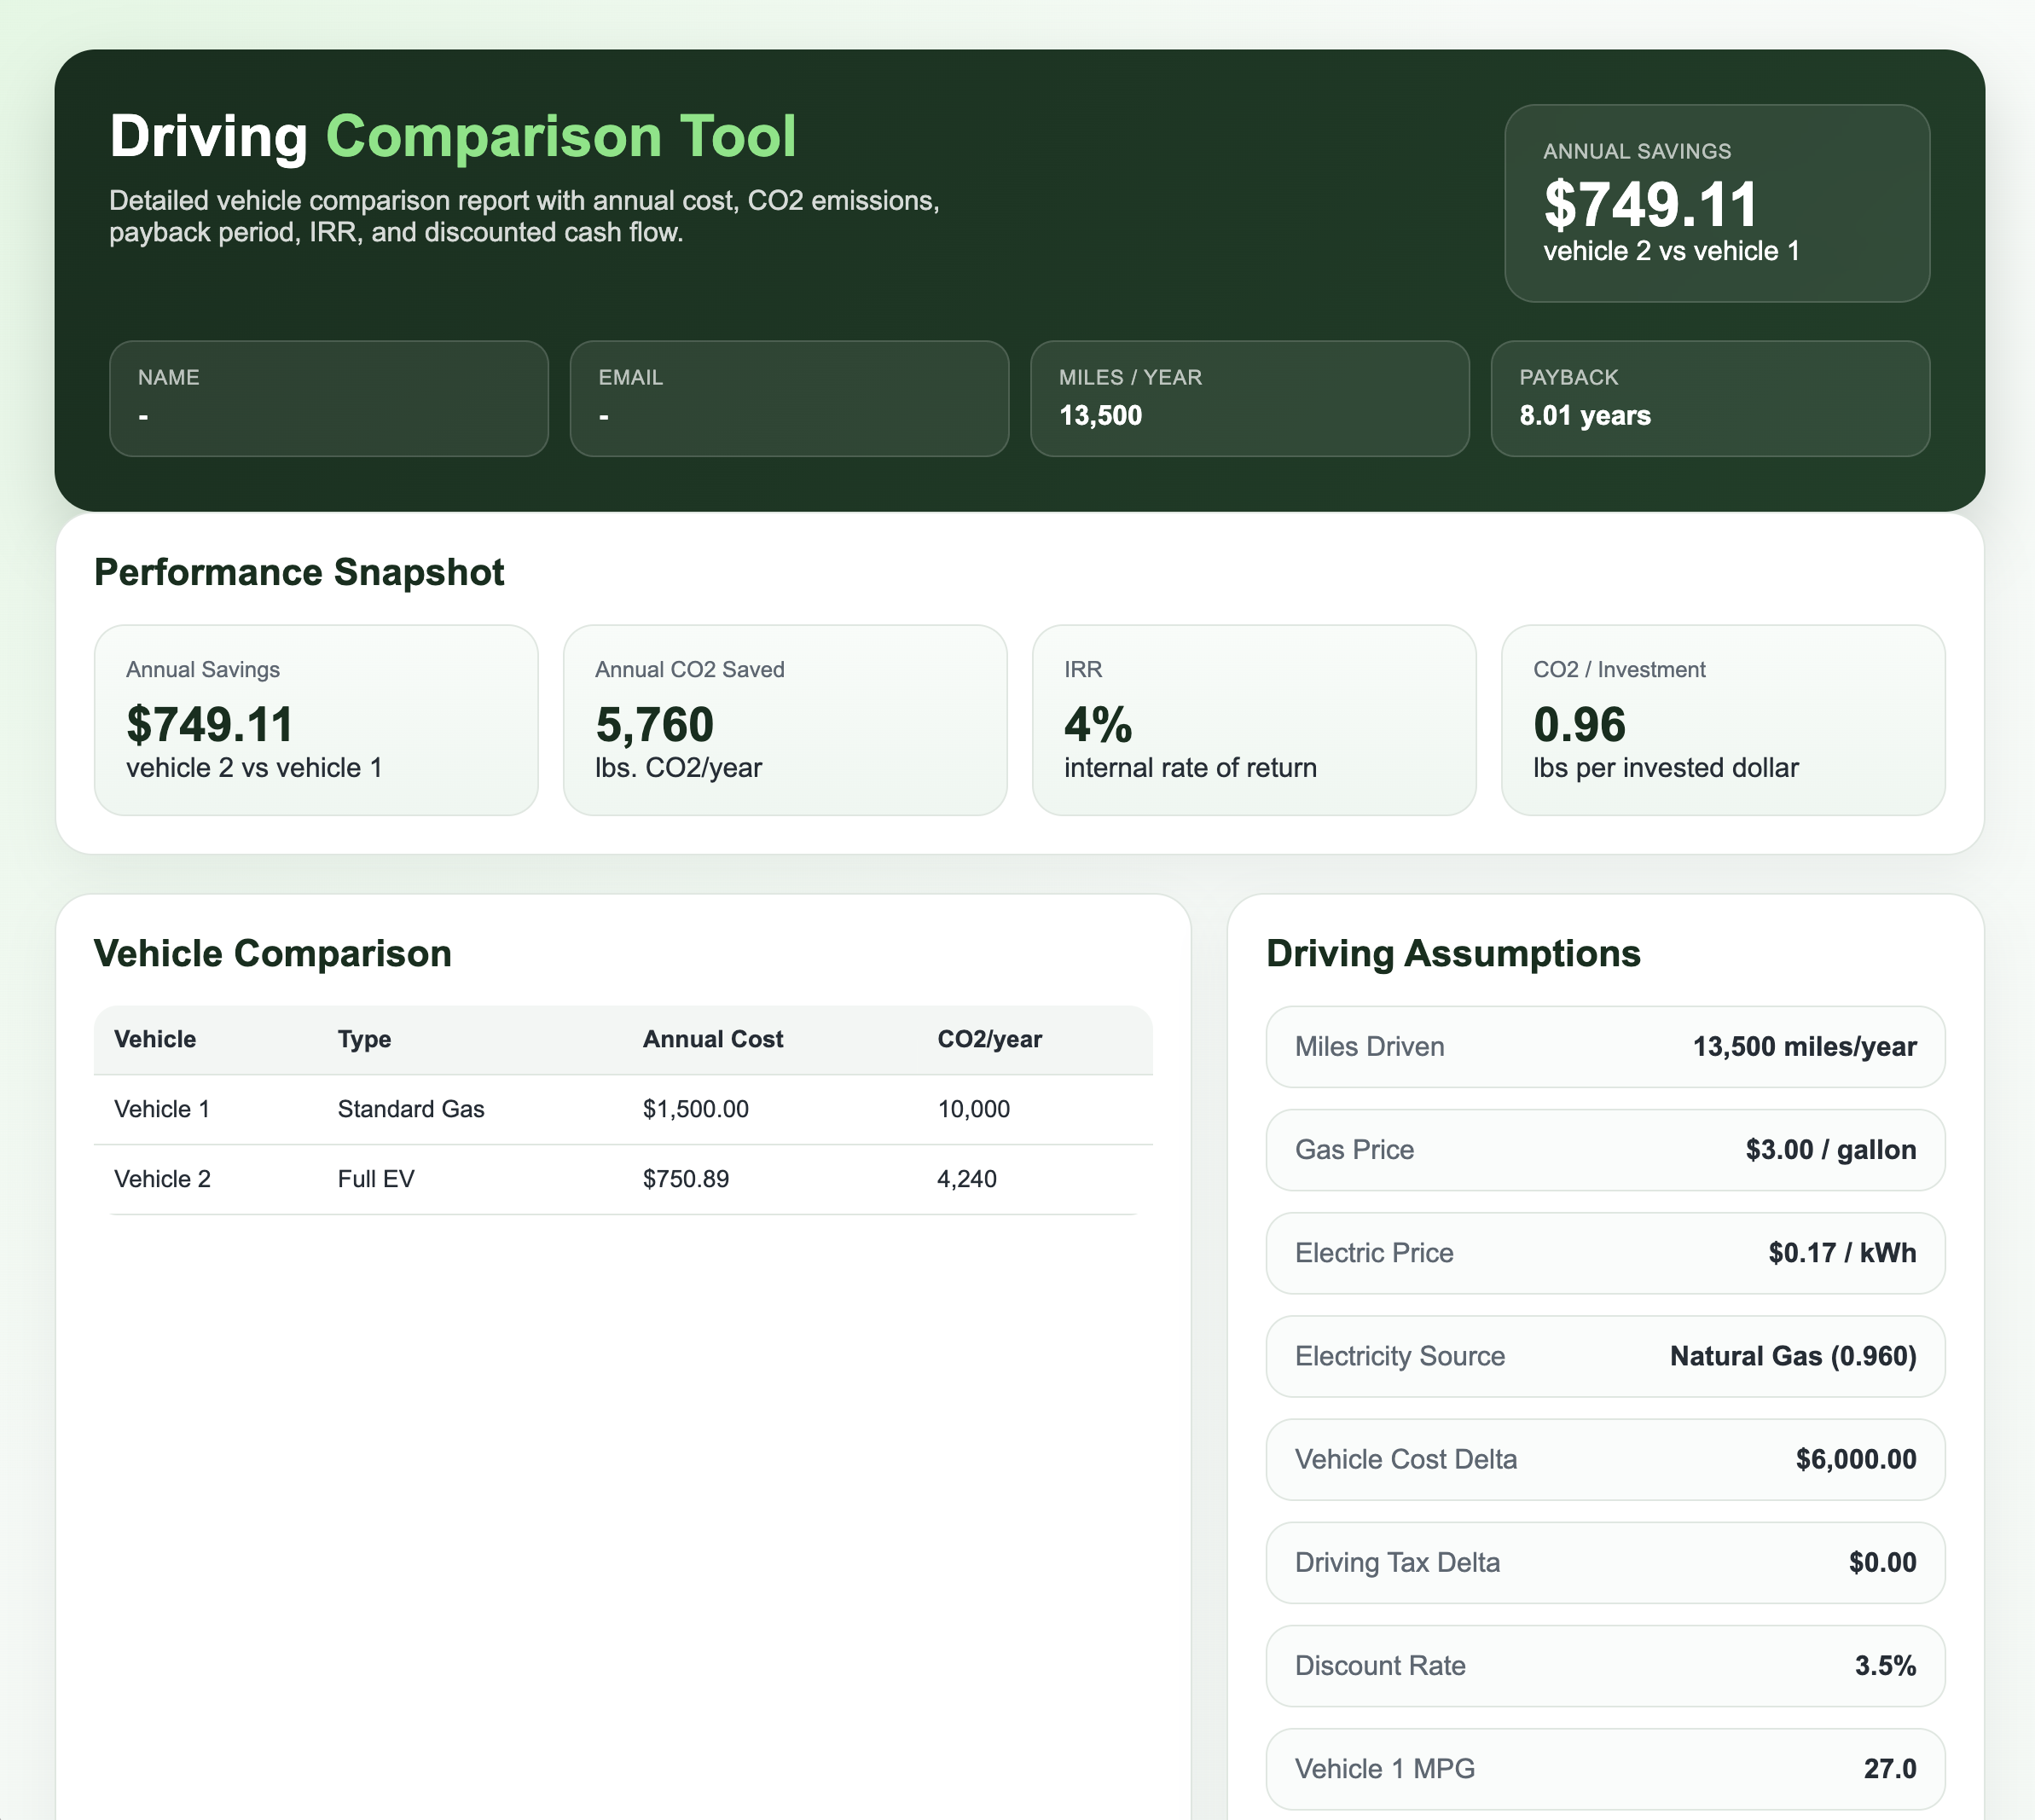Viewport: 2035px width, 1820px height.
Task: Click the Type column header
Action: (x=364, y=1039)
